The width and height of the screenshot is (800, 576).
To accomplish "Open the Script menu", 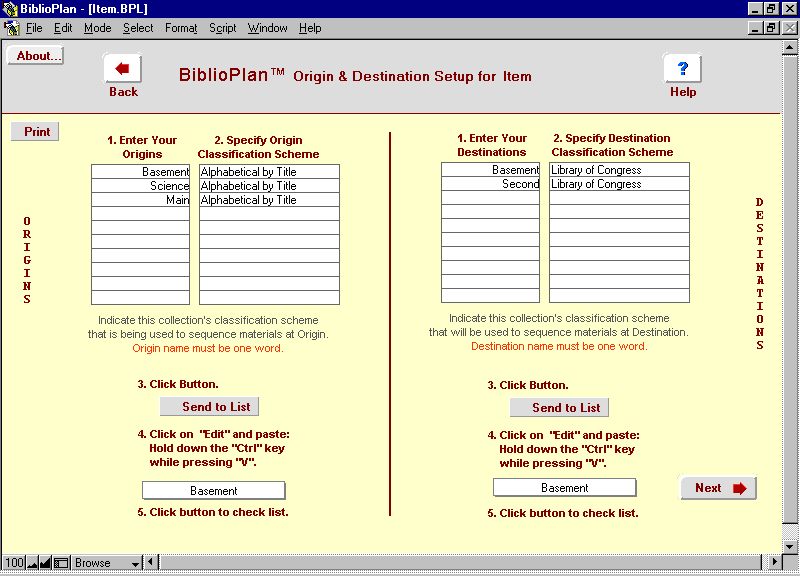I will (x=222, y=28).
